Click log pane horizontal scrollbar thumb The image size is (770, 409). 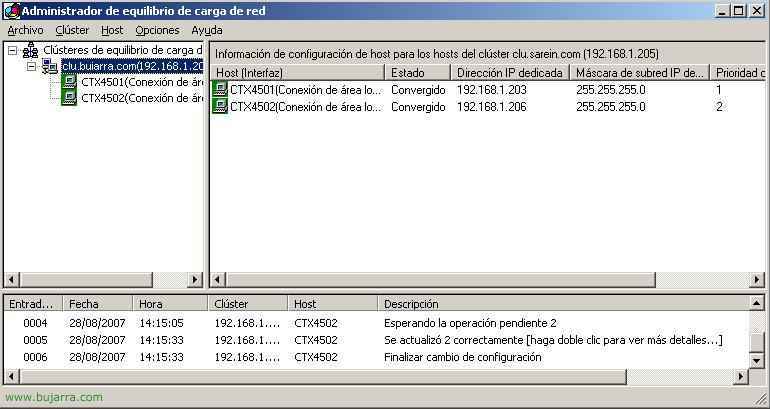click(323, 377)
